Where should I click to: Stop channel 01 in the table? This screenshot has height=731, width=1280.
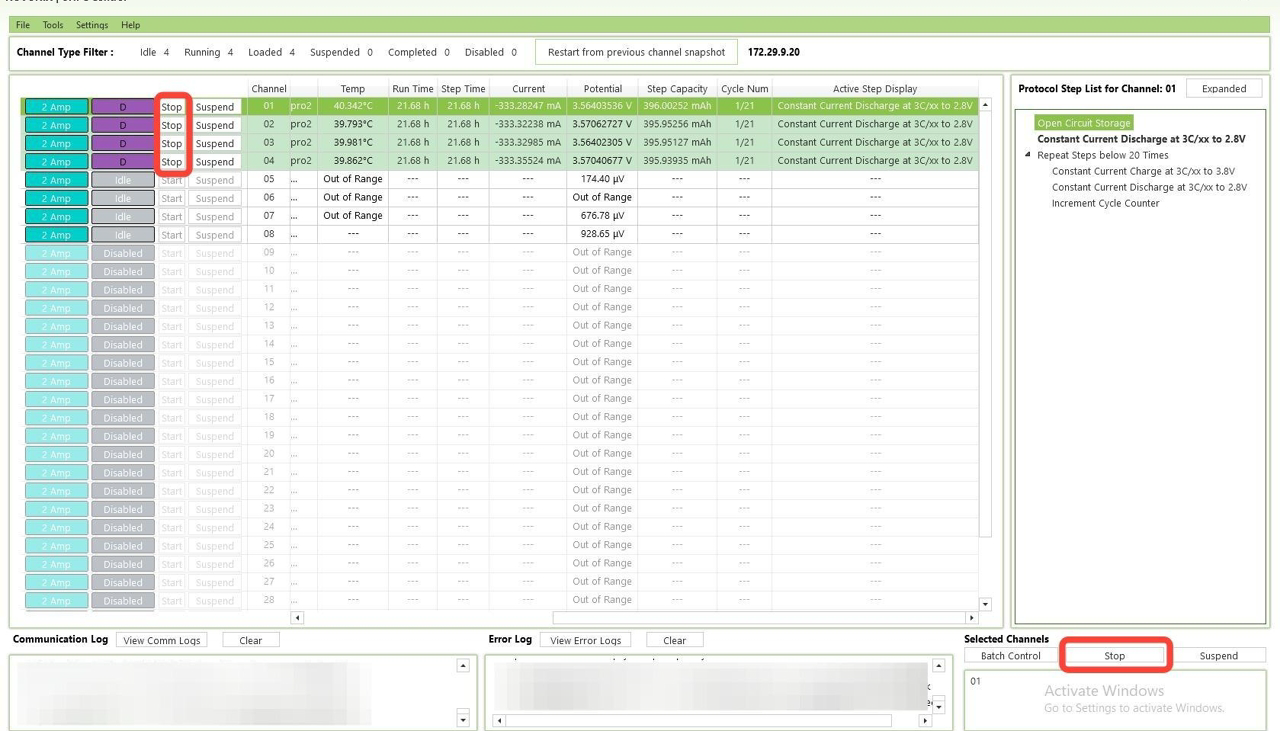click(x=172, y=107)
